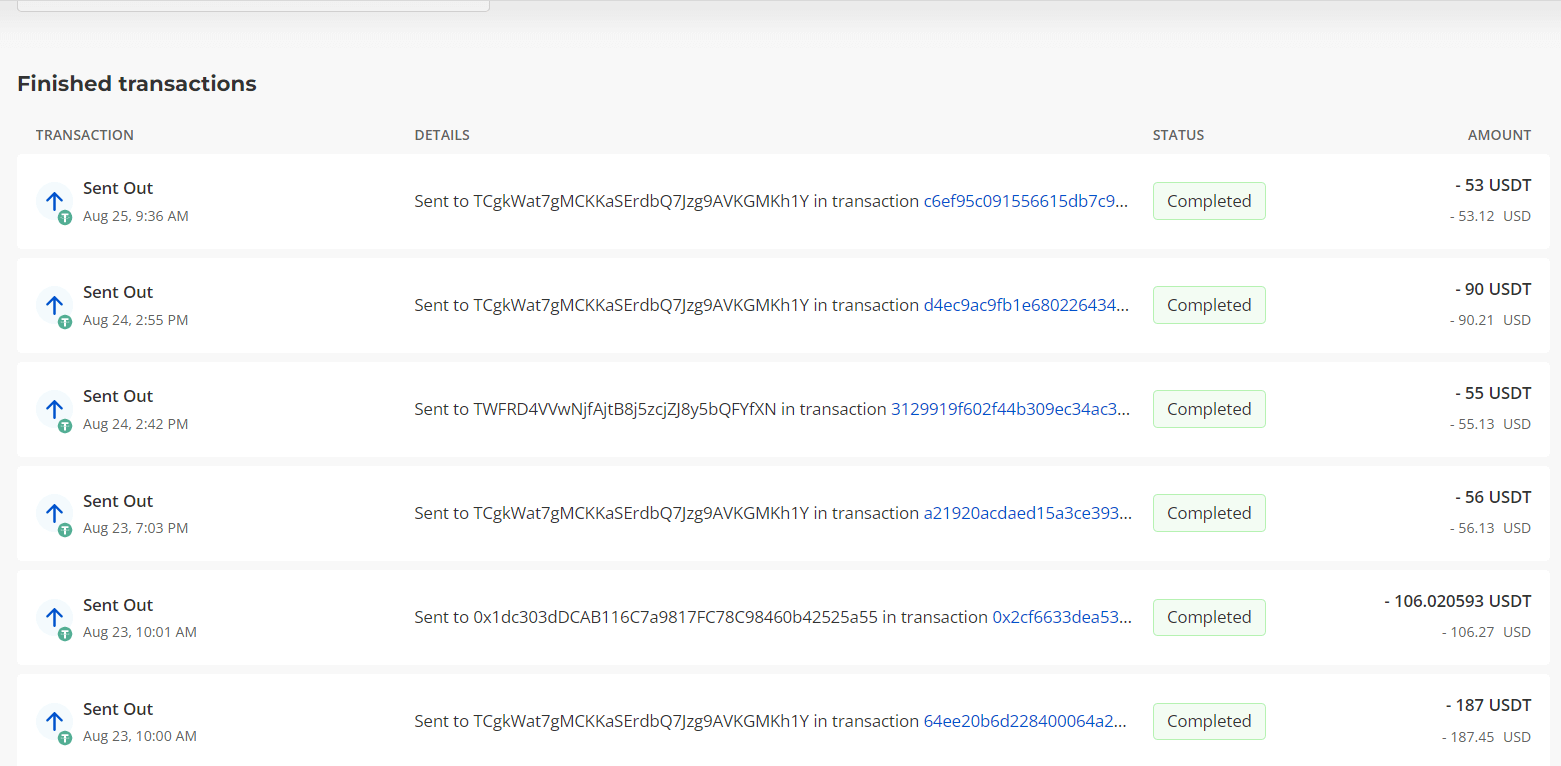Open transaction hash link a21920acdaed15a3ce393
This screenshot has height=766, width=1561.
[1026, 513]
